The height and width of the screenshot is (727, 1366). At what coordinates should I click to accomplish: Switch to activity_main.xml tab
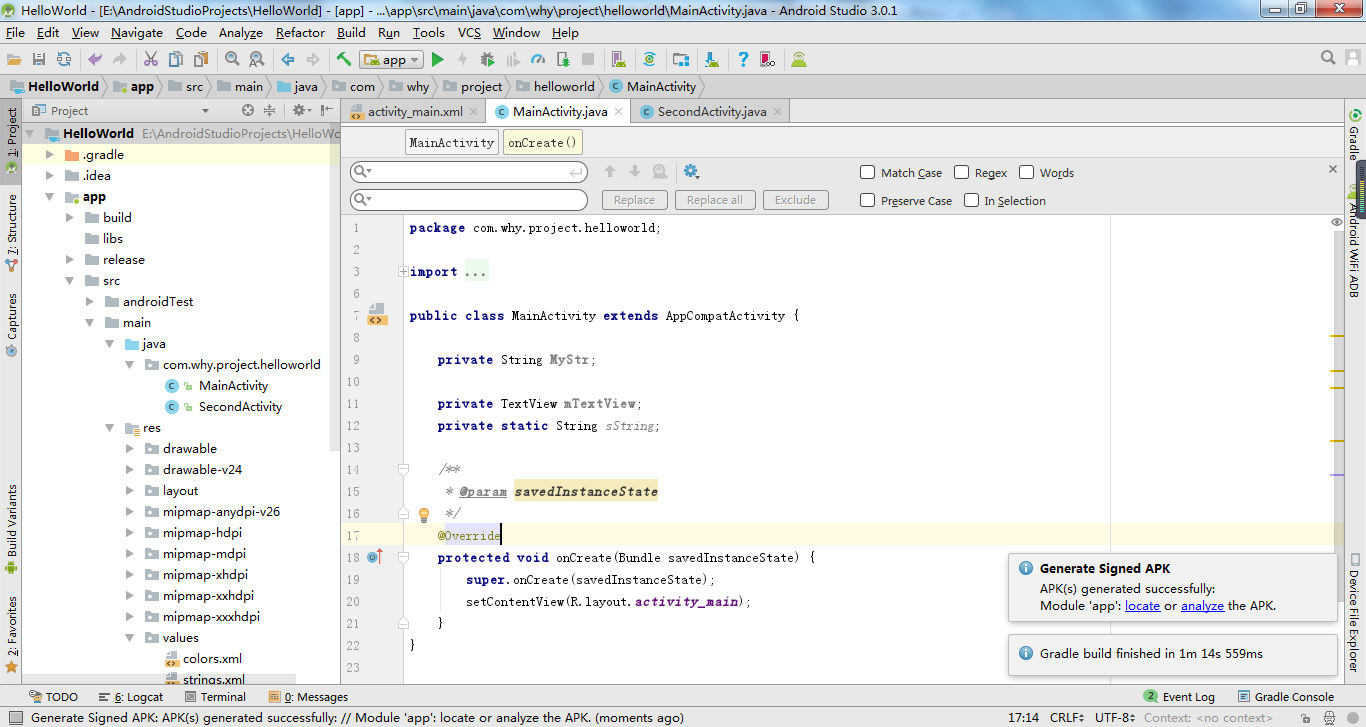(x=413, y=112)
